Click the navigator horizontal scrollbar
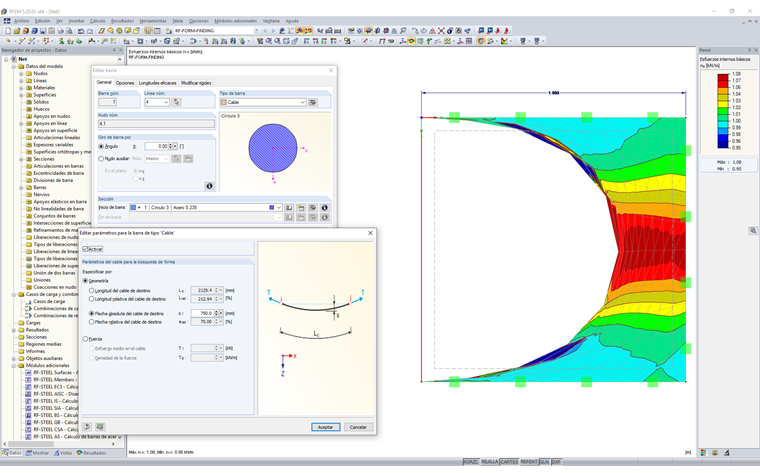 click(60, 443)
